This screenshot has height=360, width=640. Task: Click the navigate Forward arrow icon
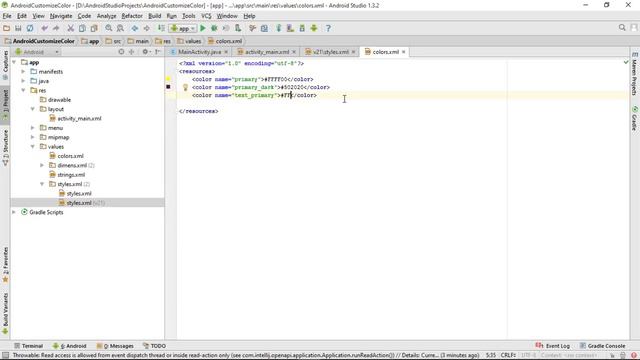[147, 28]
